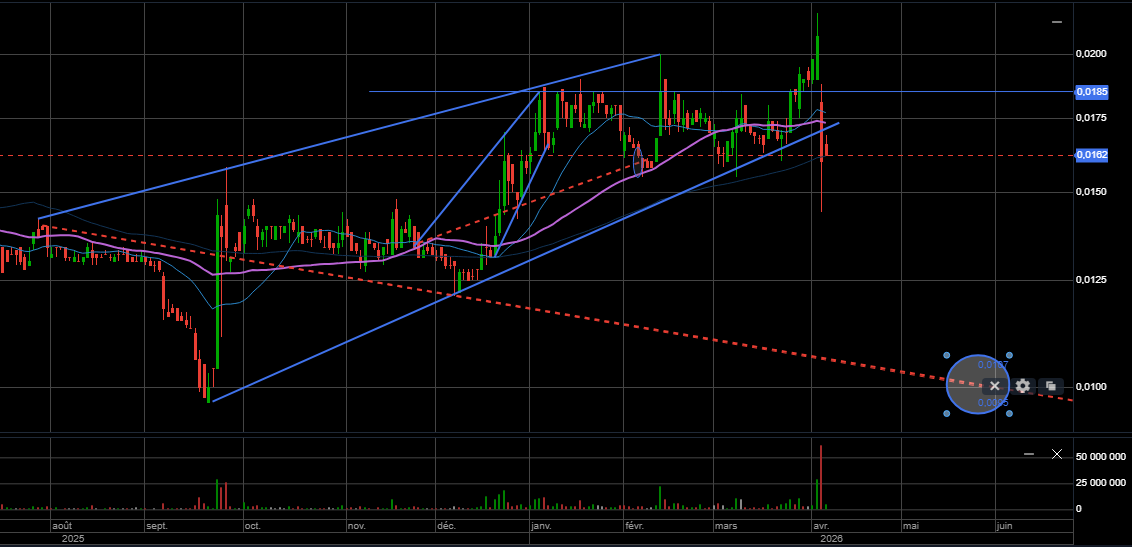
Task: Click the 25 000 000 volume axis label
Action: pyautogui.click(x=1101, y=483)
